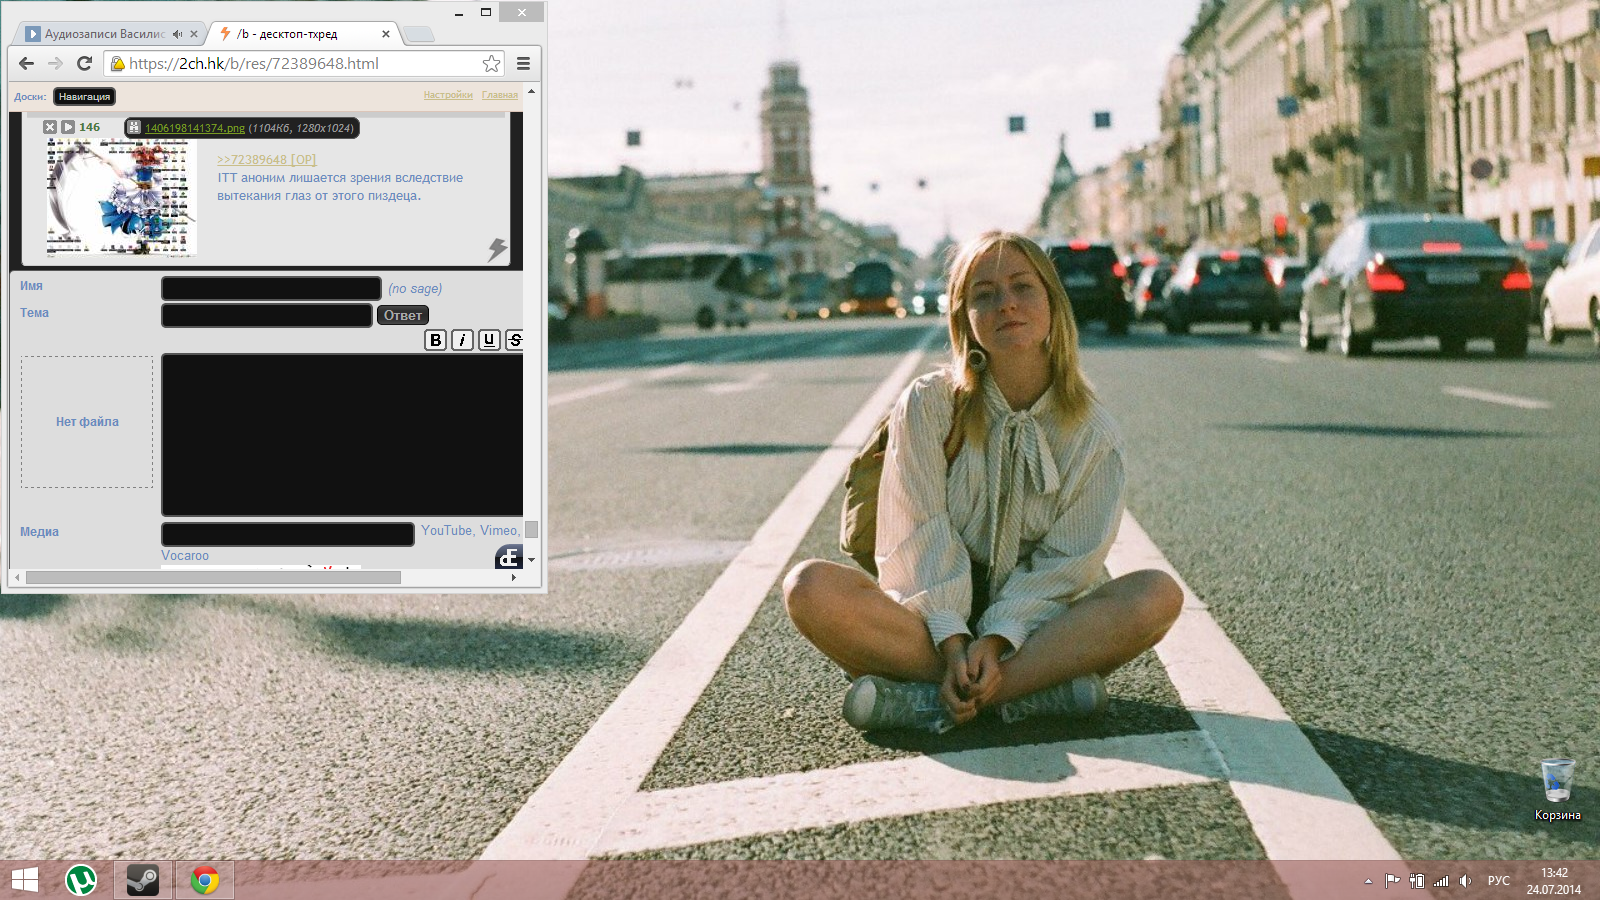Switch to the Аудиозаписи tab

click(105, 34)
